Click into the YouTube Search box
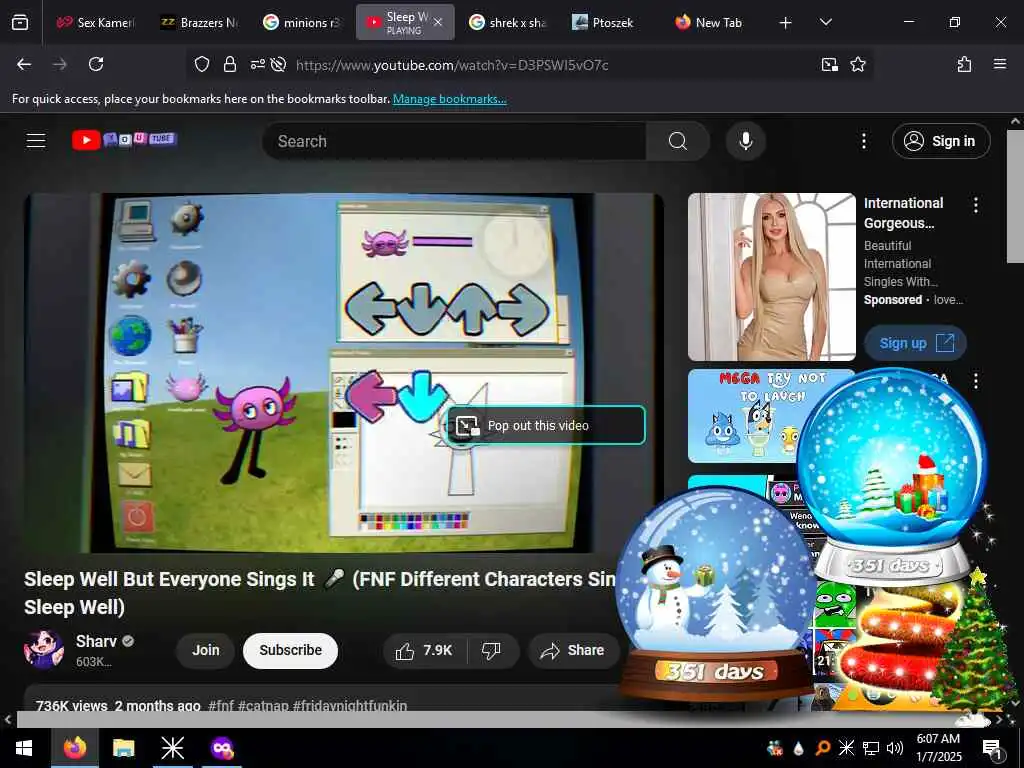1024x768 pixels. pos(454,141)
